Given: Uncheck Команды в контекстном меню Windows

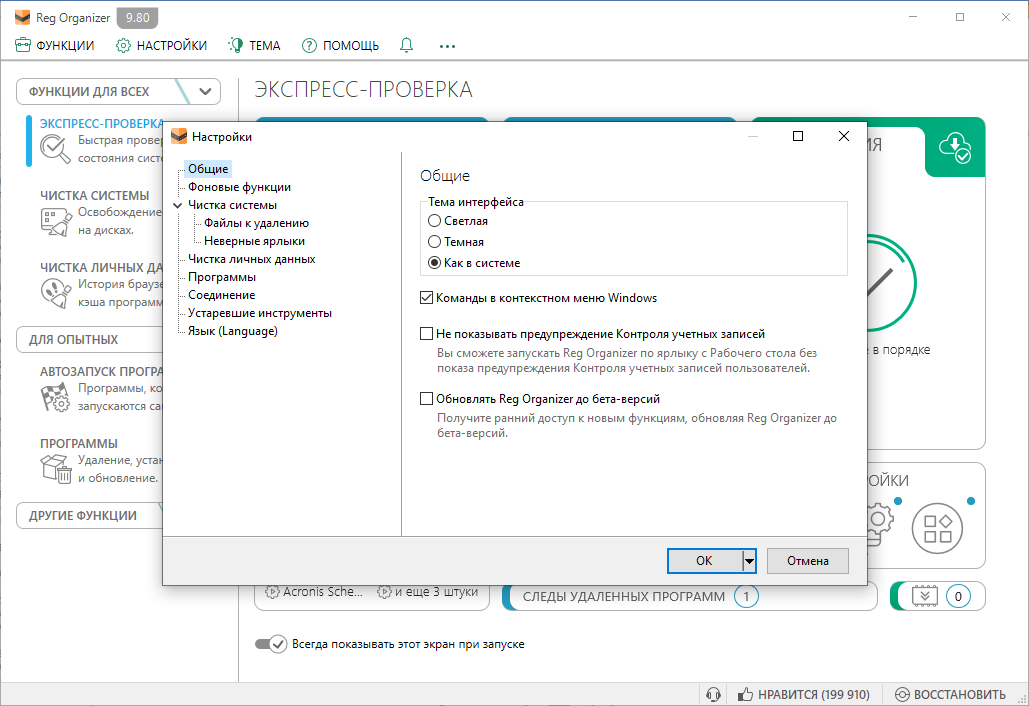Looking at the screenshot, I should point(425,297).
